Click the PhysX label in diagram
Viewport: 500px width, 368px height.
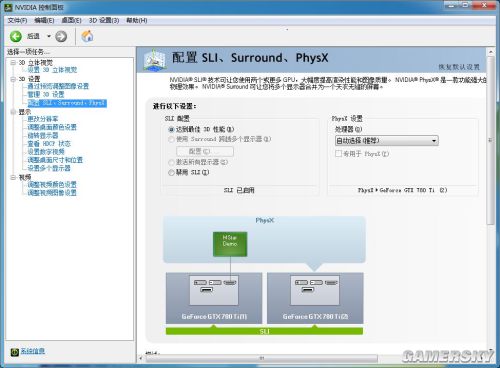tap(265, 220)
